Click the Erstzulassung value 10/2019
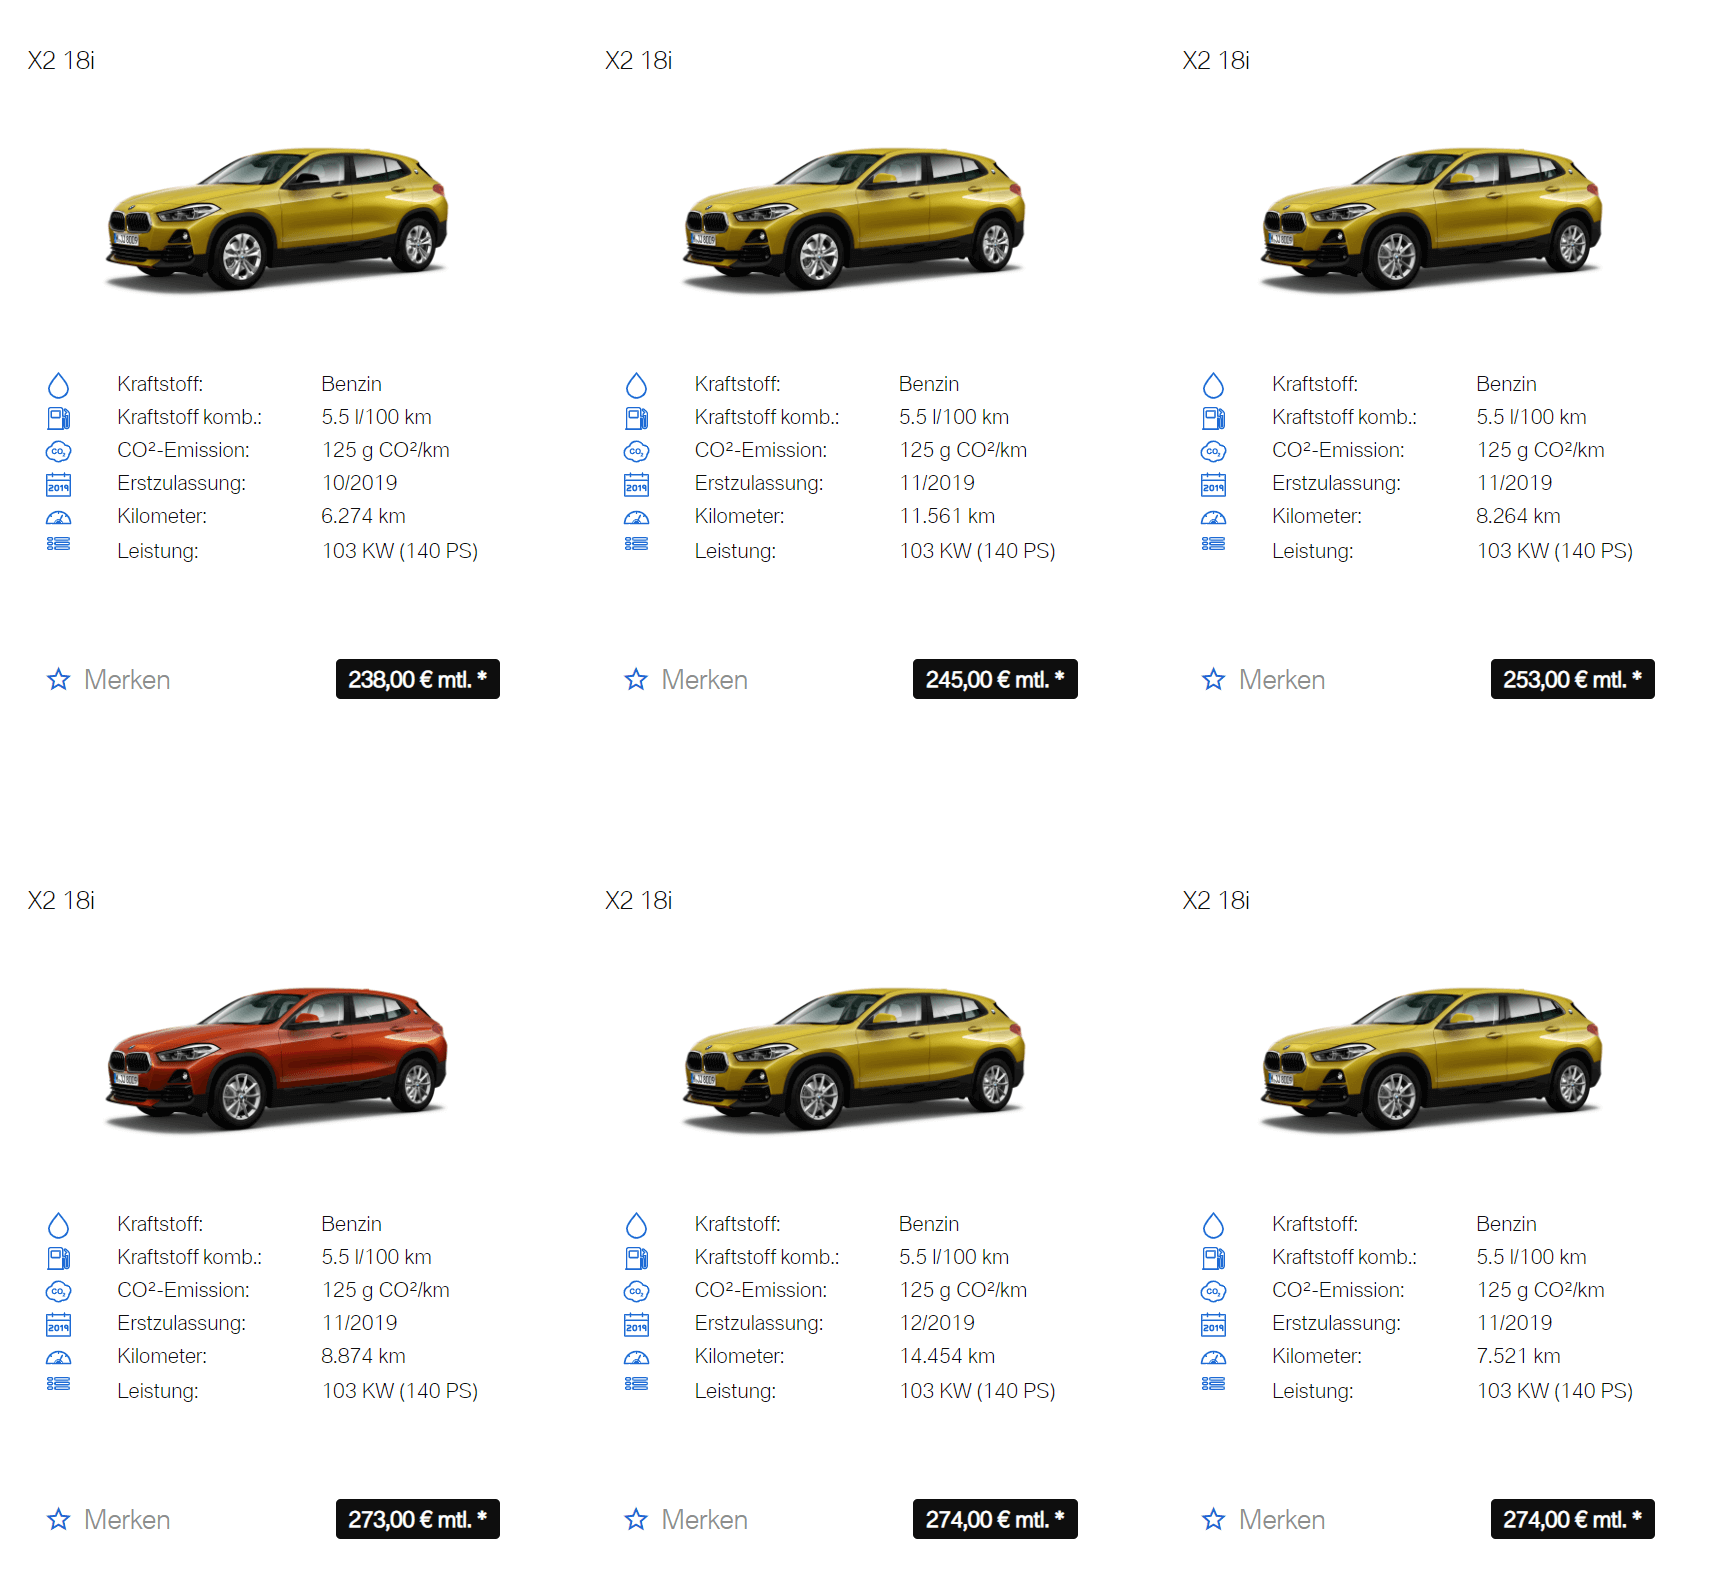Viewport: 1715px width, 1587px height. tap(359, 483)
